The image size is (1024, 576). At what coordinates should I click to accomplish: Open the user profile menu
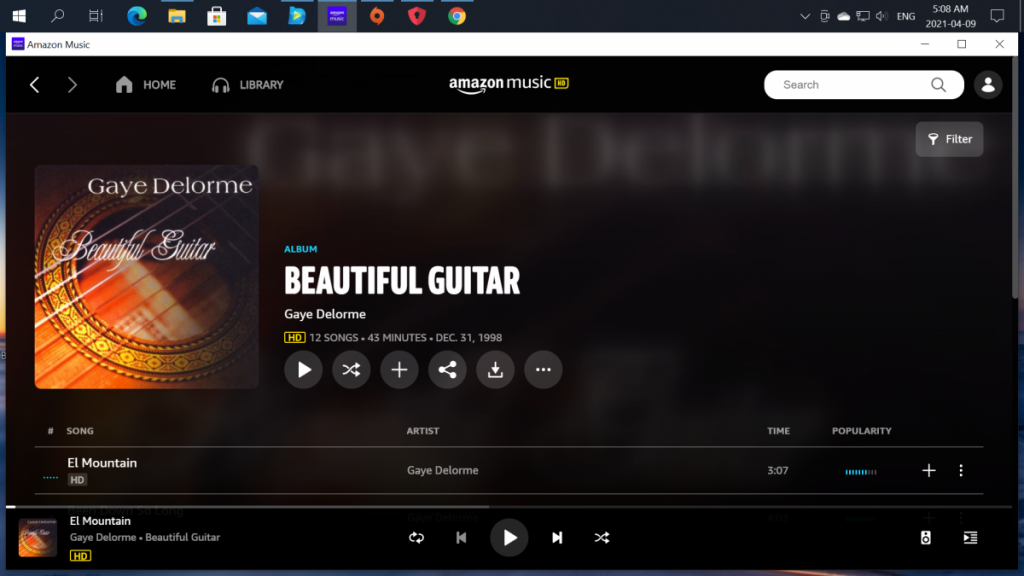988,85
